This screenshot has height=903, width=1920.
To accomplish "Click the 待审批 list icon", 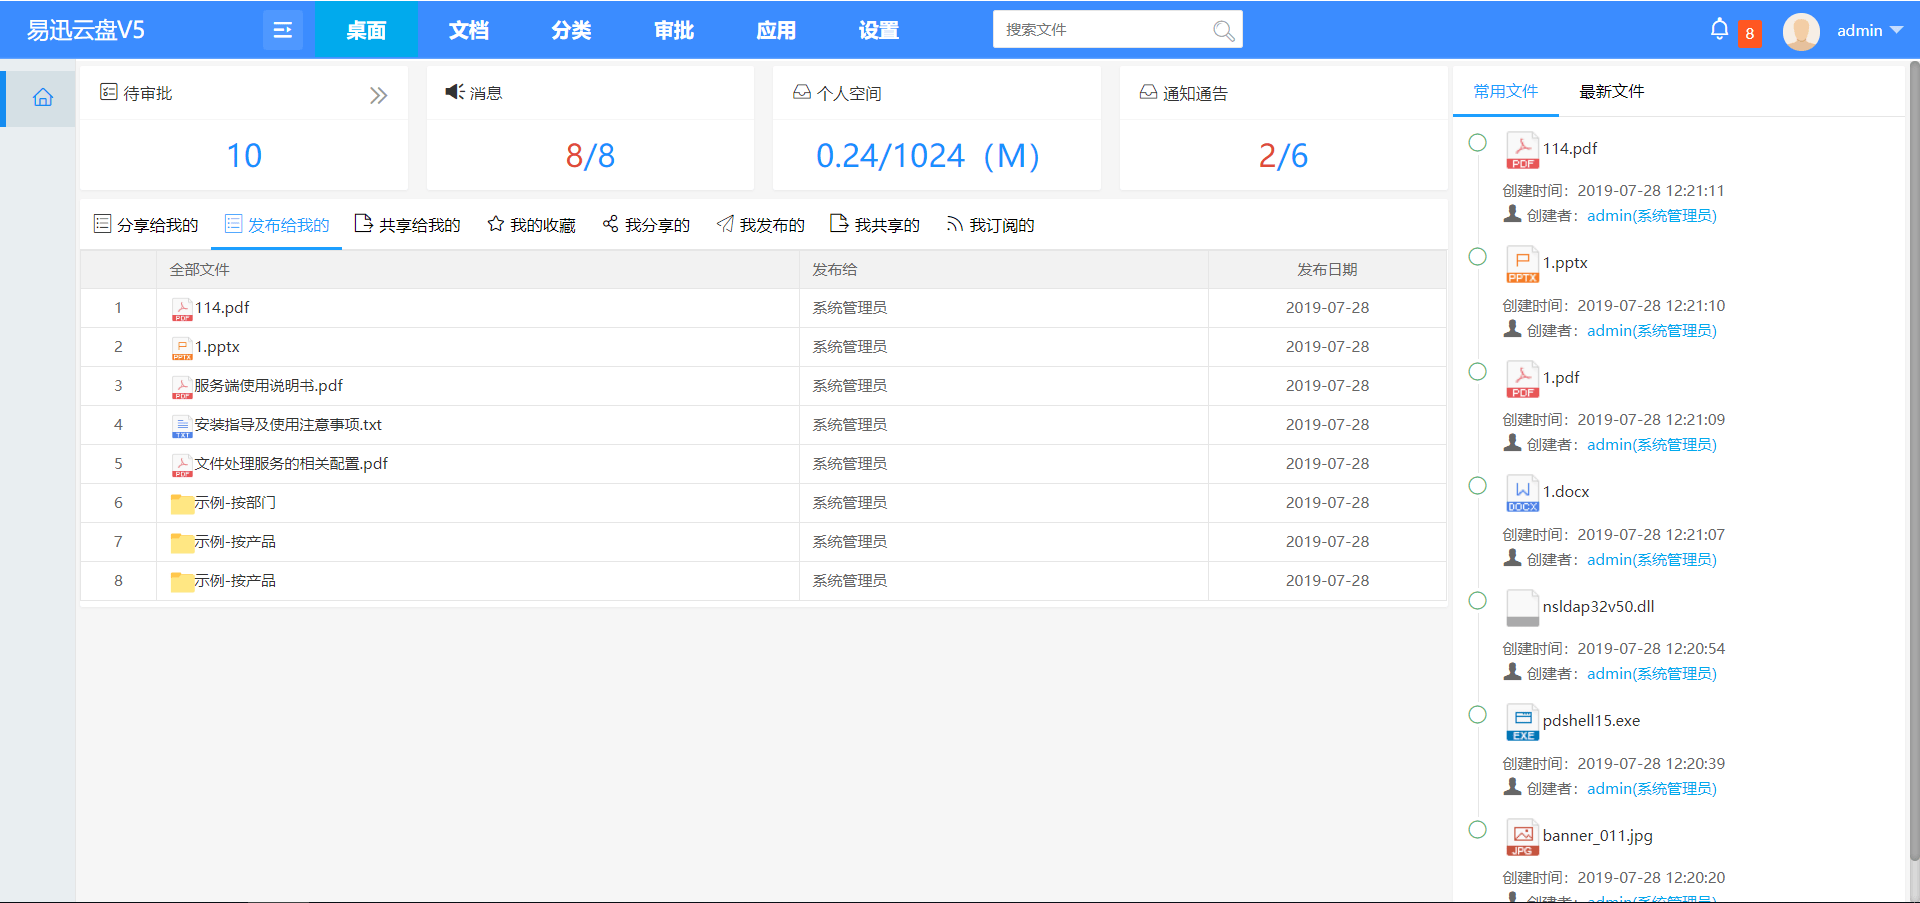I will [x=108, y=92].
